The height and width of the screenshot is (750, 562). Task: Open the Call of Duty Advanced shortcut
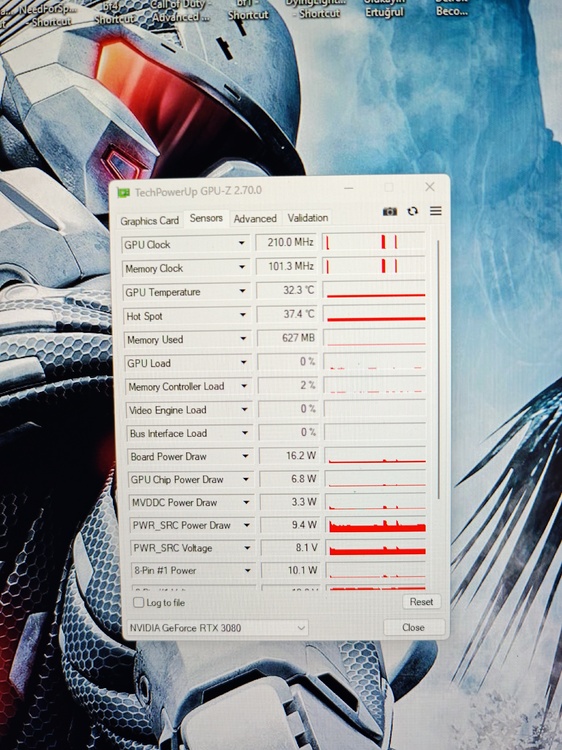tap(180, 11)
